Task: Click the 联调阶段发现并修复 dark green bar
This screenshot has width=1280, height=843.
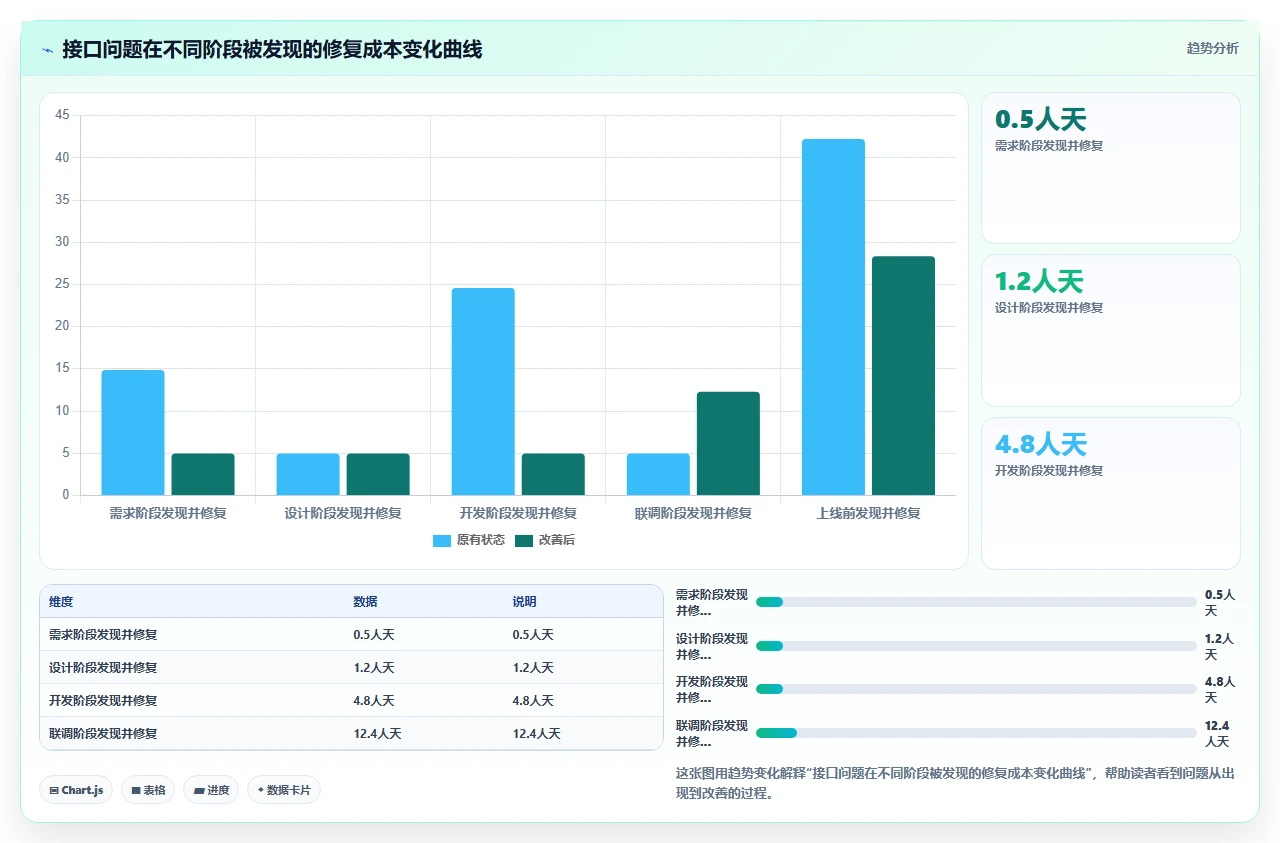Action: 728,443
